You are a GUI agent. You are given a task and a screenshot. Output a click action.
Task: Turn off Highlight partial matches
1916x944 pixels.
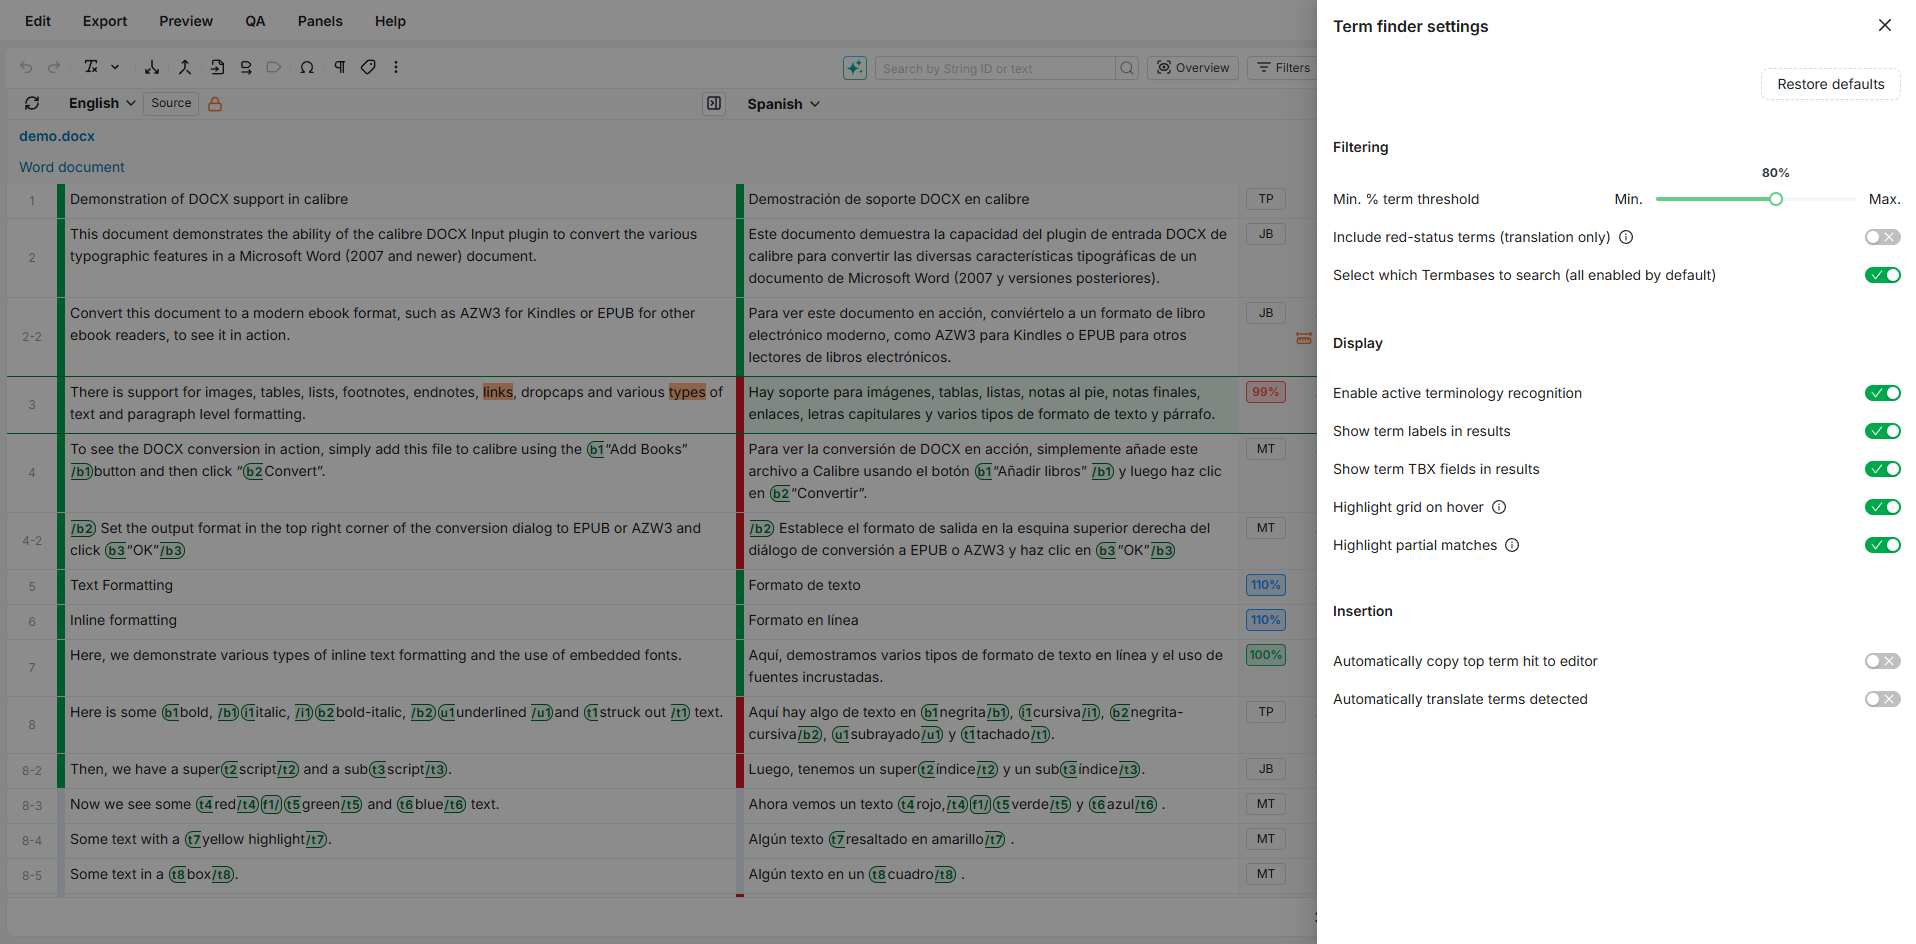[x=1882, y=545]
